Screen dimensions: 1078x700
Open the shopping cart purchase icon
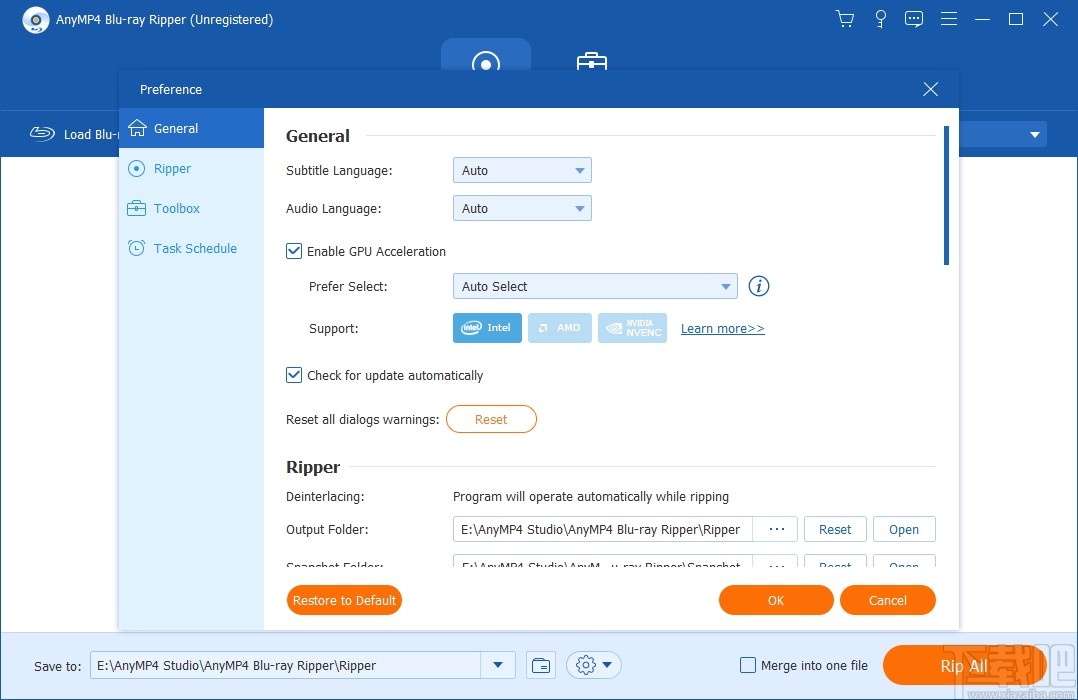coord(845,19)
